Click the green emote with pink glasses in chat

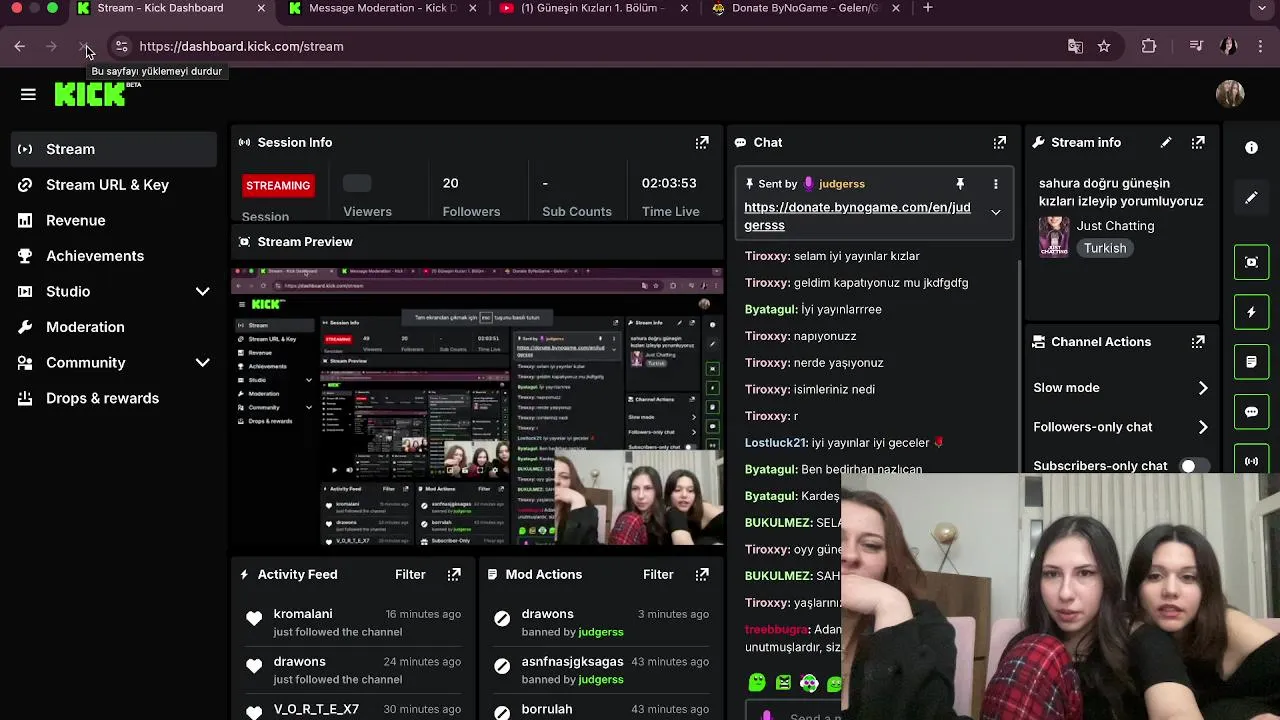(809, 683)
